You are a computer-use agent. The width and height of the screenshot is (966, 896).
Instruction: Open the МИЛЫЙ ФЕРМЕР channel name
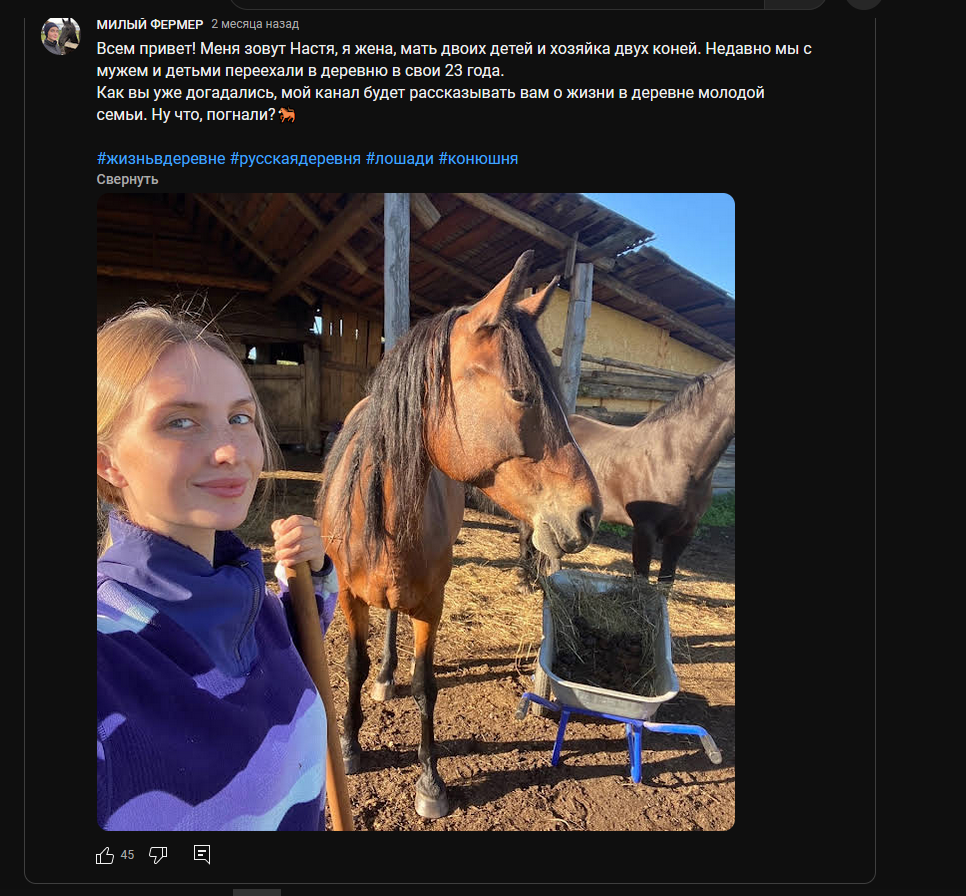coord(150,24)
